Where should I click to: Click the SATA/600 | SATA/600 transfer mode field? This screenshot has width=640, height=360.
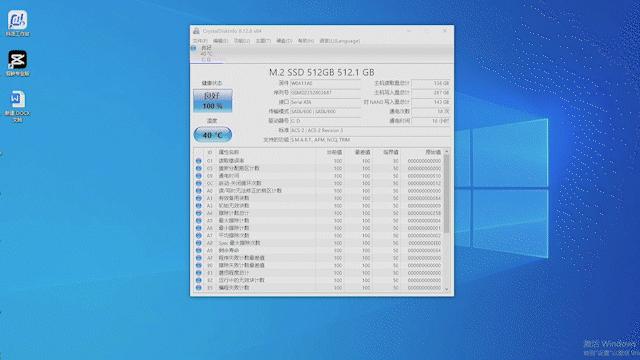[325, 111]
